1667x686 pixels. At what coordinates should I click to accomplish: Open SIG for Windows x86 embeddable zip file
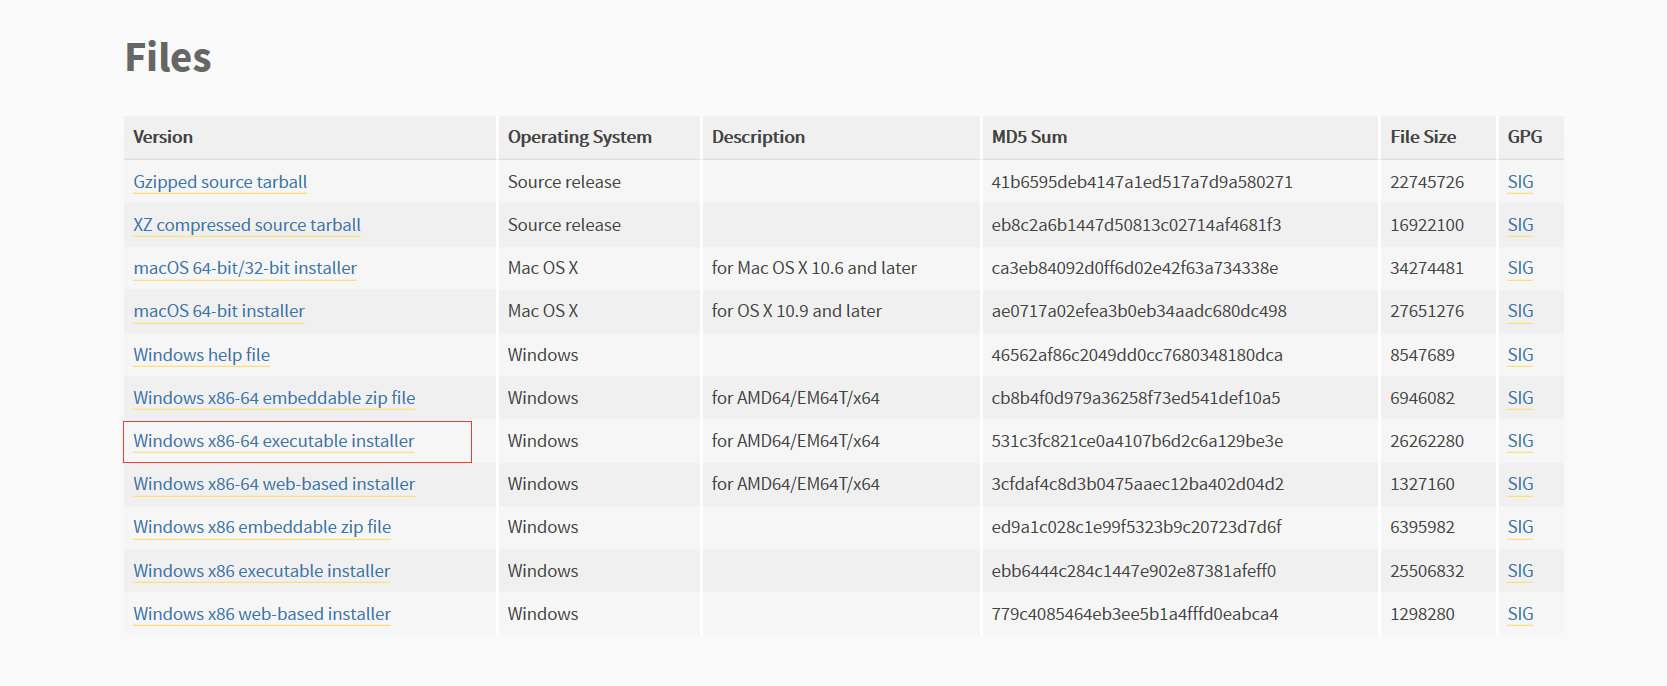[x=1520, y=527]
